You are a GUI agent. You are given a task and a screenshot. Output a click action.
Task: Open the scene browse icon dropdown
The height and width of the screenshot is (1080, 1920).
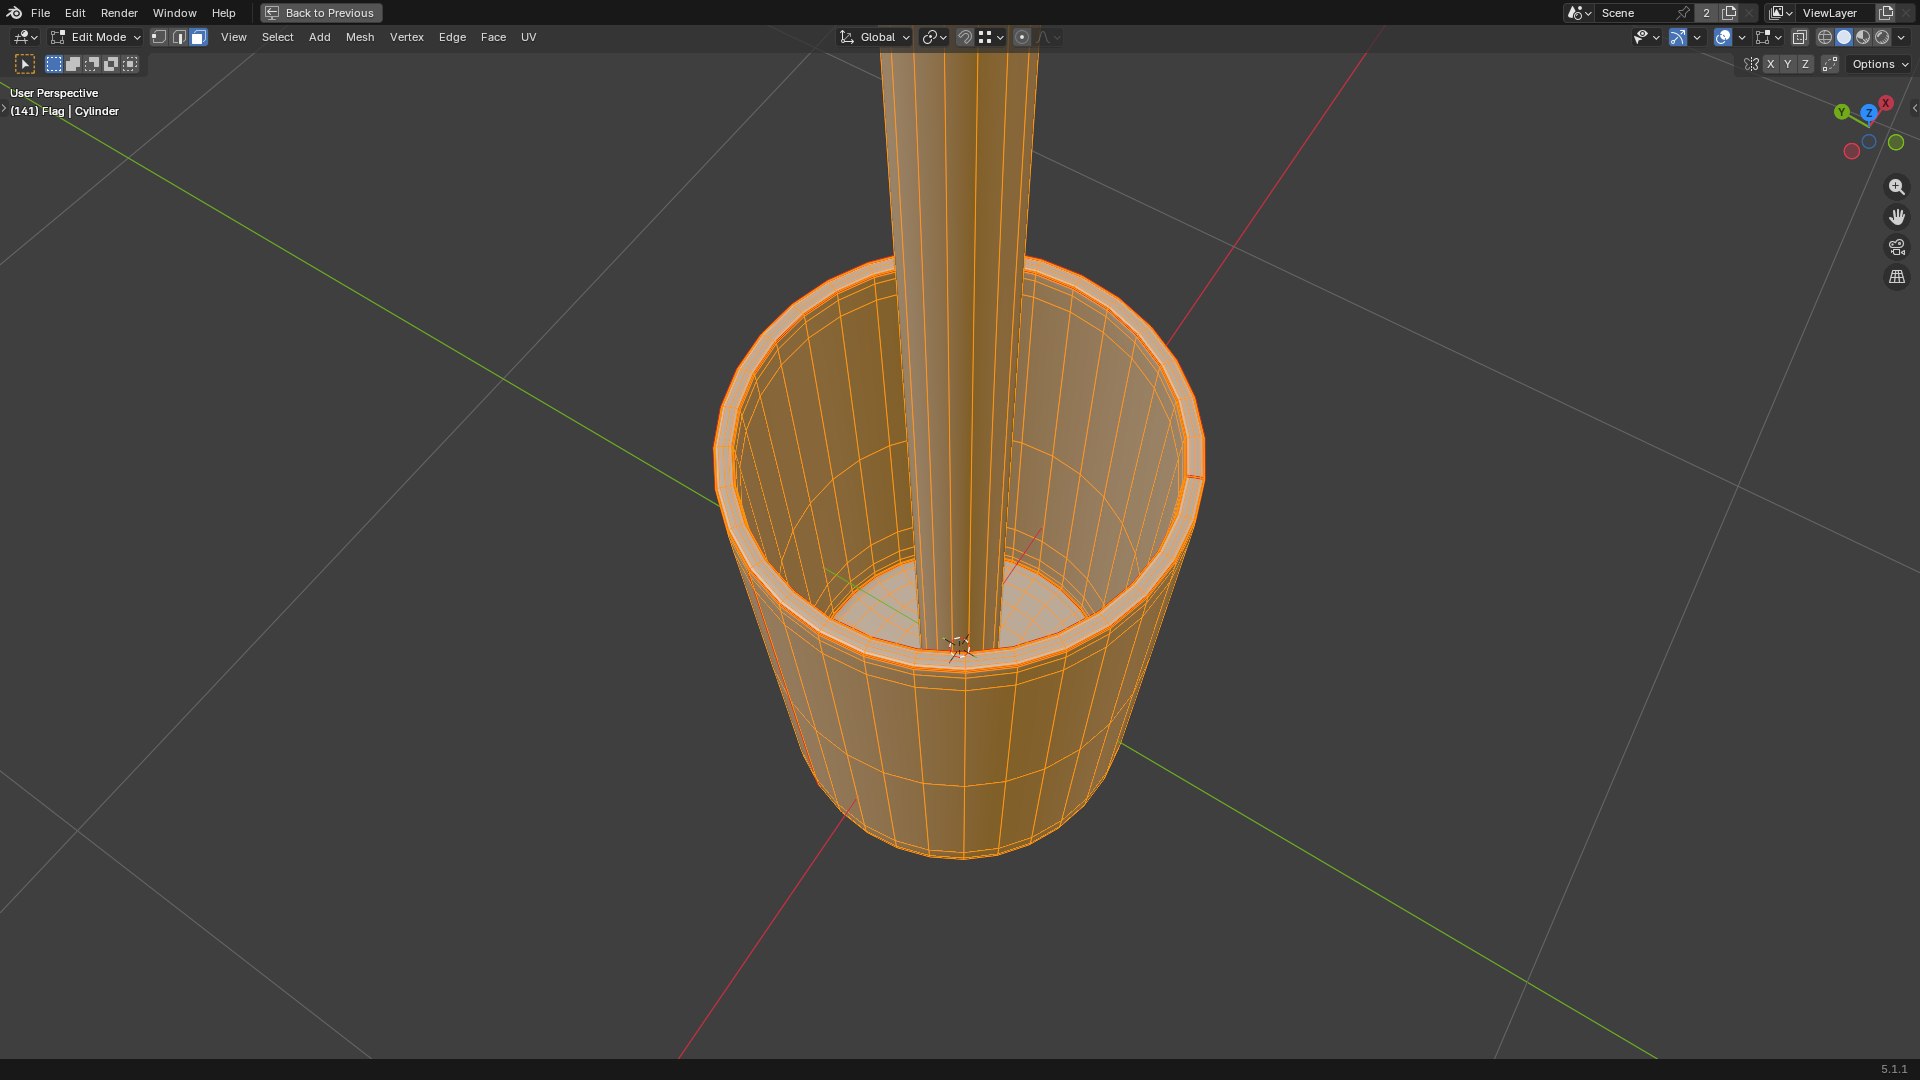coord(1579,13)
